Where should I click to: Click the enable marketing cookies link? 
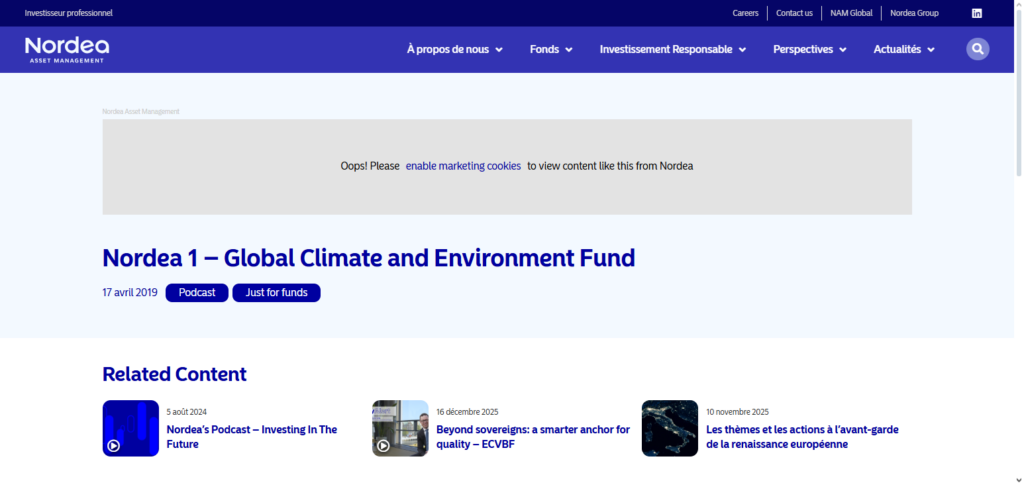pyautogui.click(x=463, y=166)
